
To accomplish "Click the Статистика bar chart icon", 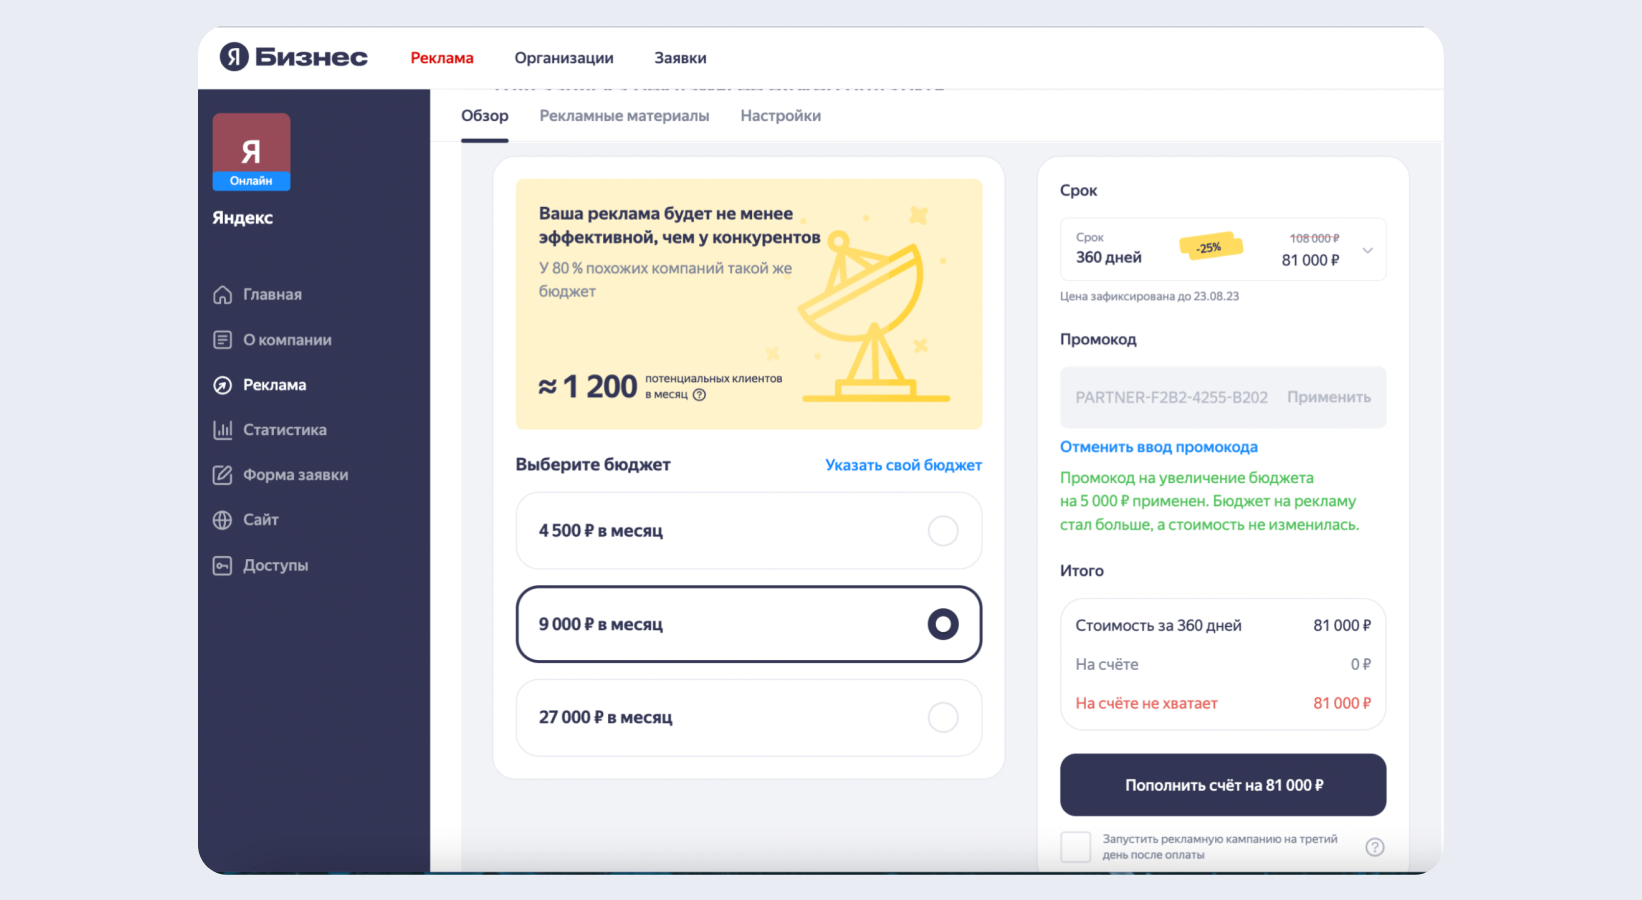I will (x=222, y=430).
